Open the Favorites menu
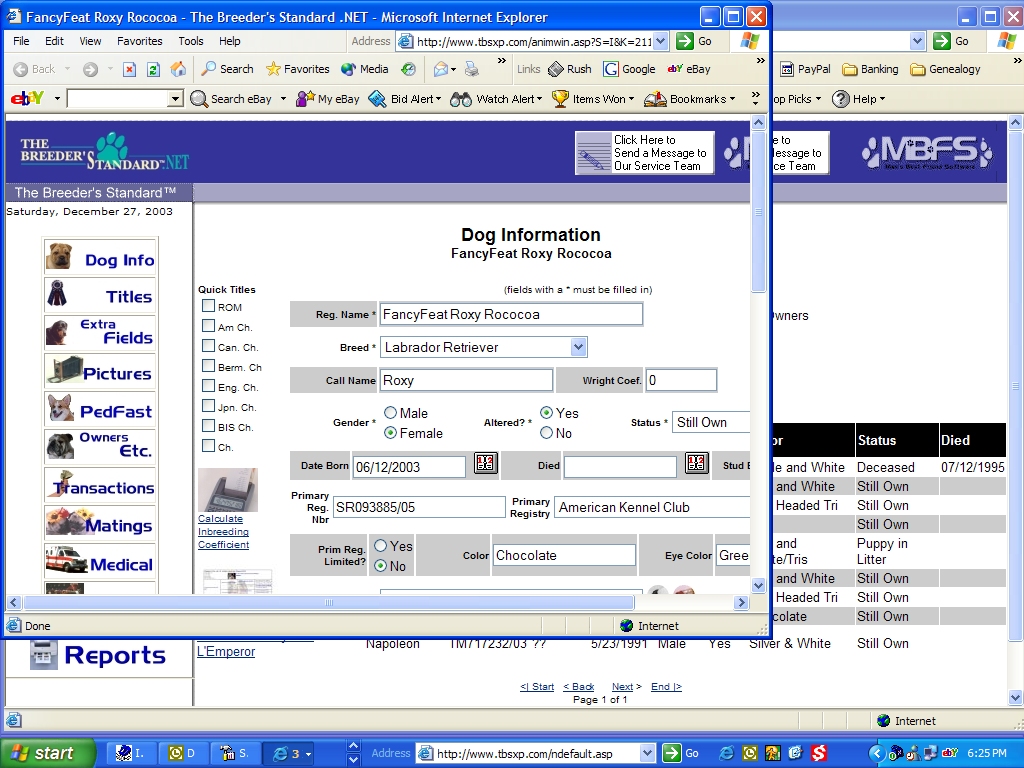The image size is (1024, 768). 139,41
